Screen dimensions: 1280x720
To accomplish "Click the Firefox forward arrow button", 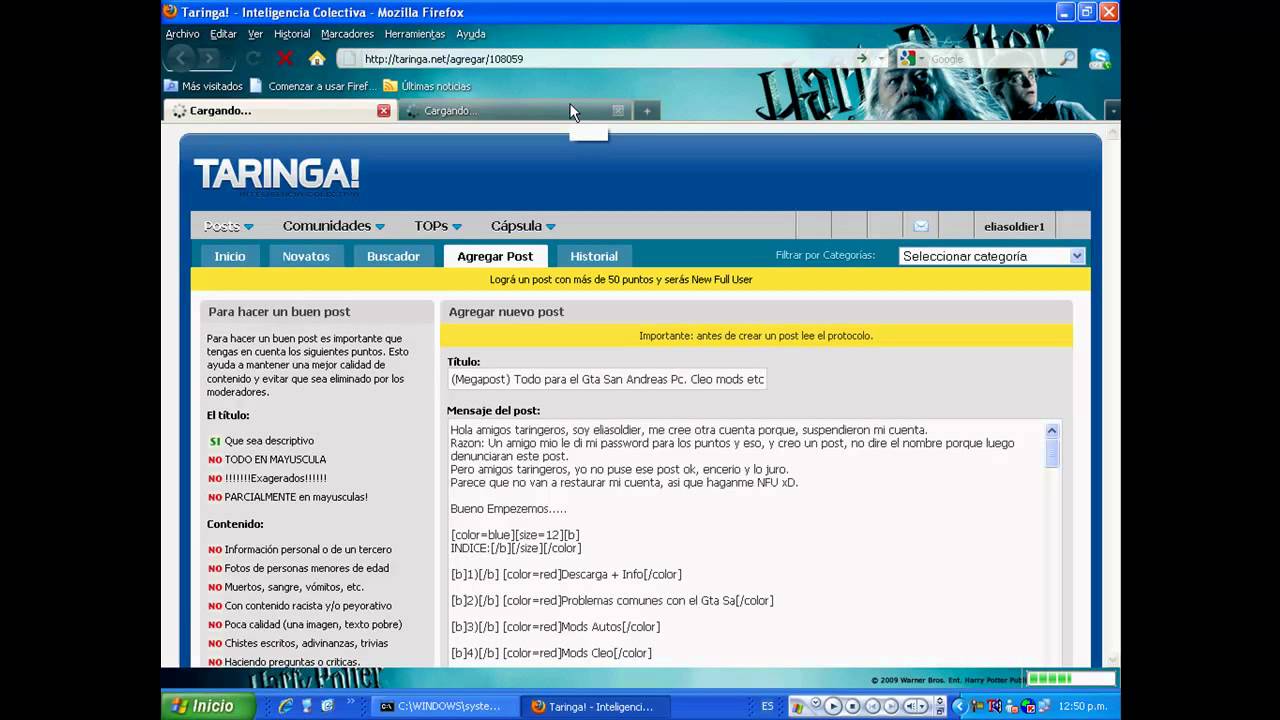I will point(208,59).
